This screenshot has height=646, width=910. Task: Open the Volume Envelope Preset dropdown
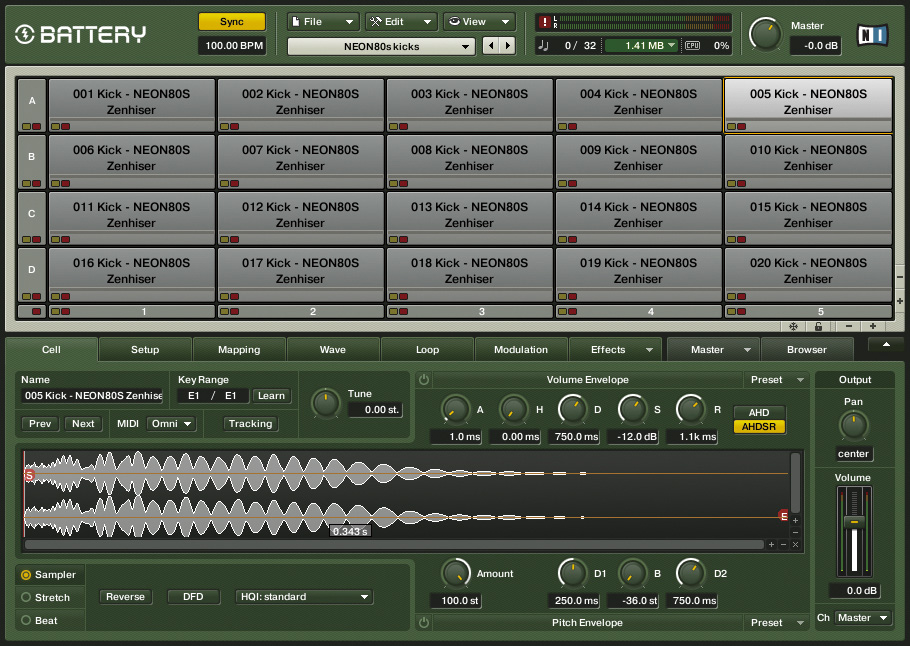777,380
